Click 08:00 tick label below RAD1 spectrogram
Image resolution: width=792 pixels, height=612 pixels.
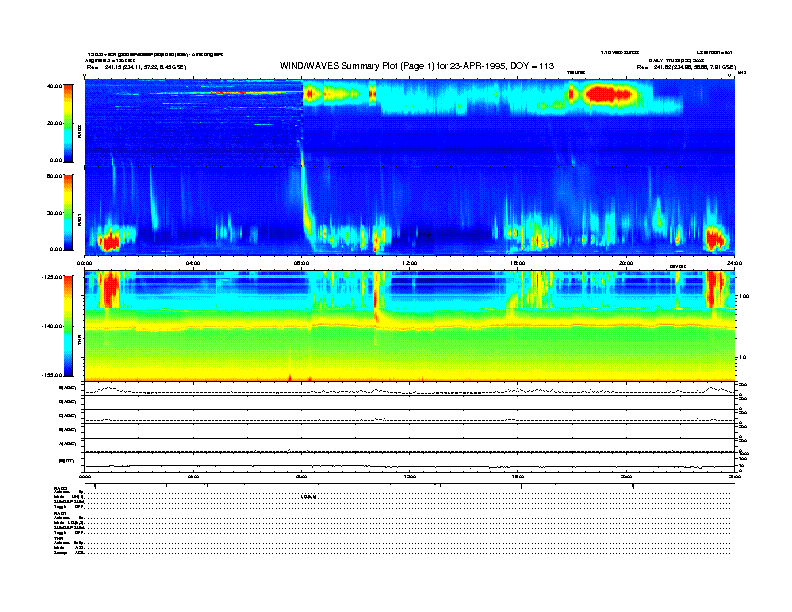pyautogui.click(x=302, y=263)
